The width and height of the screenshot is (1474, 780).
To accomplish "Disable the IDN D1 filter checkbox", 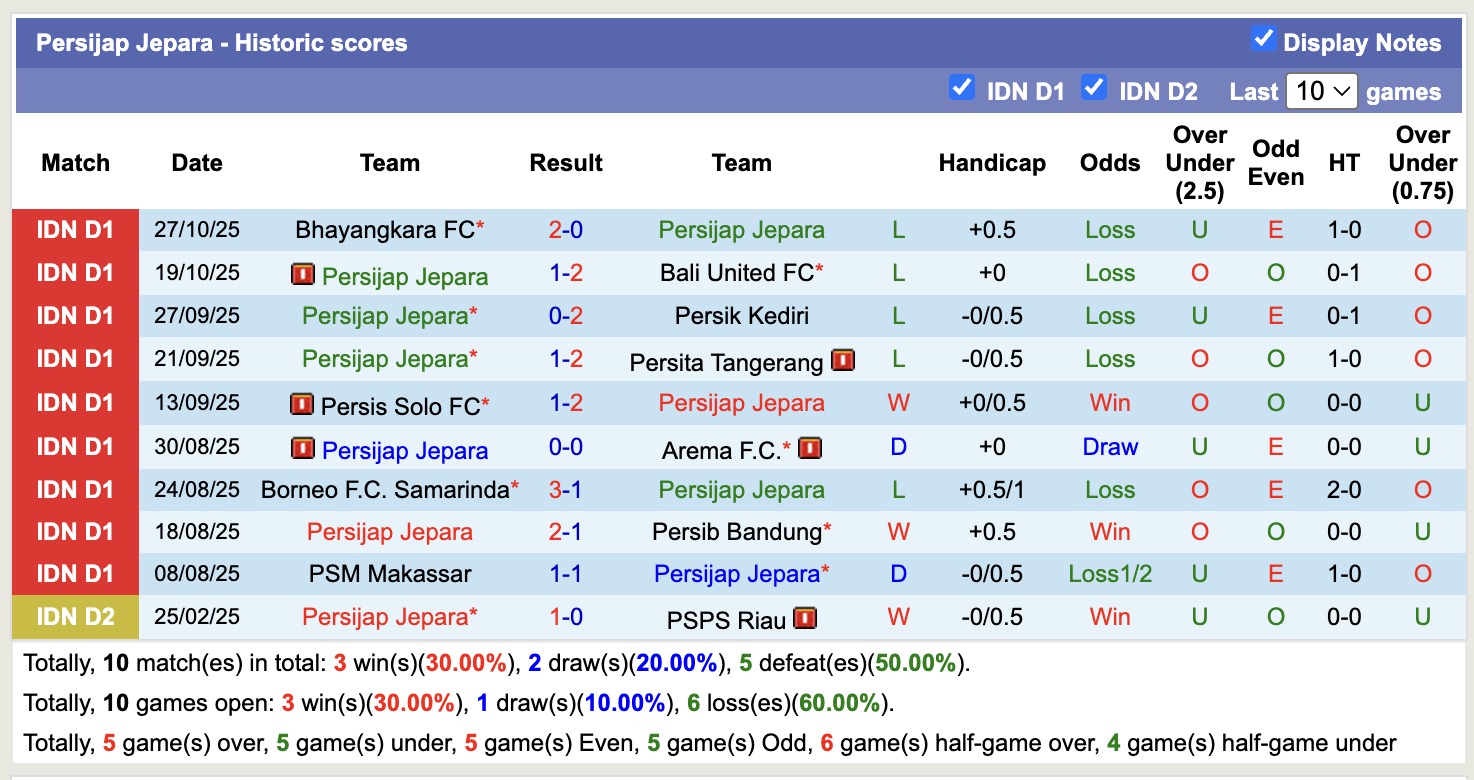I will click(962, 88).
